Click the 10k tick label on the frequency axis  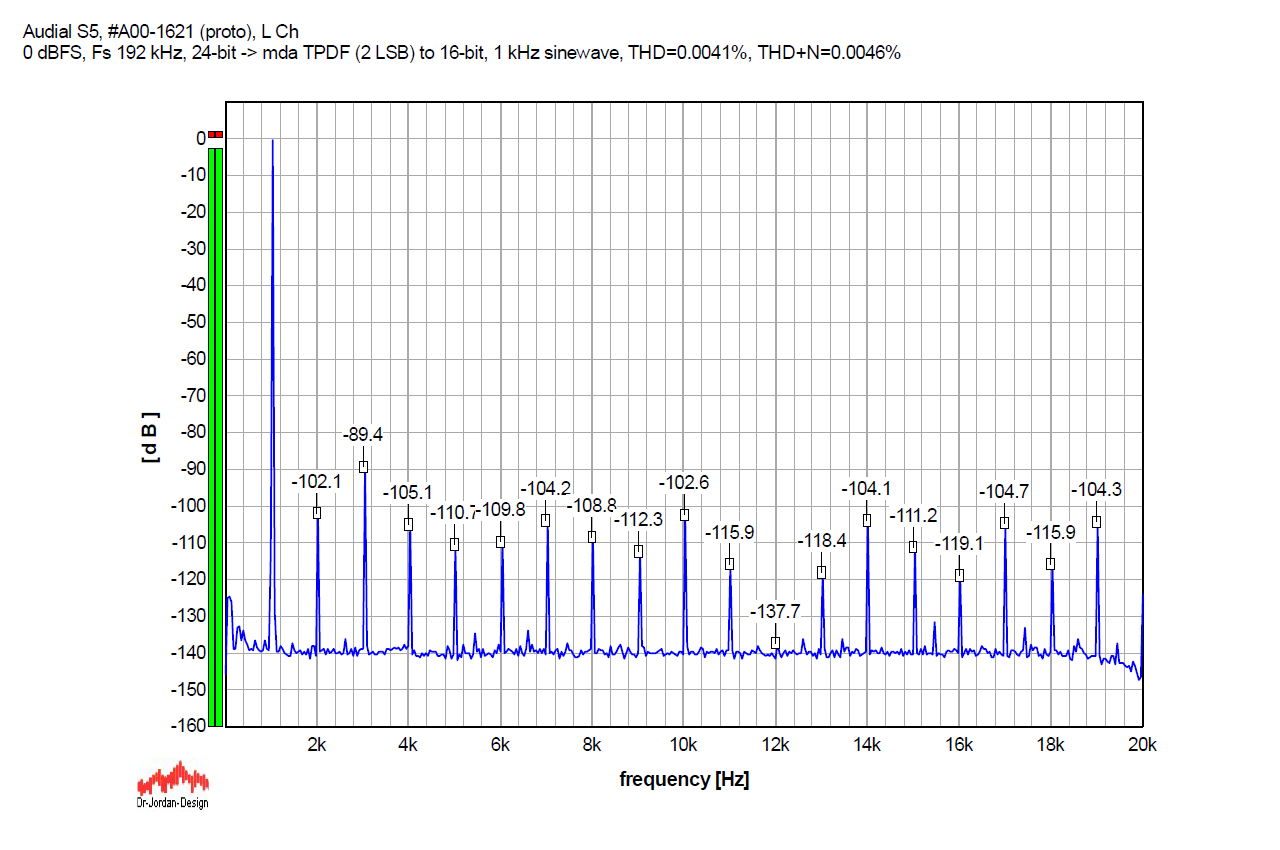[684, 745]
